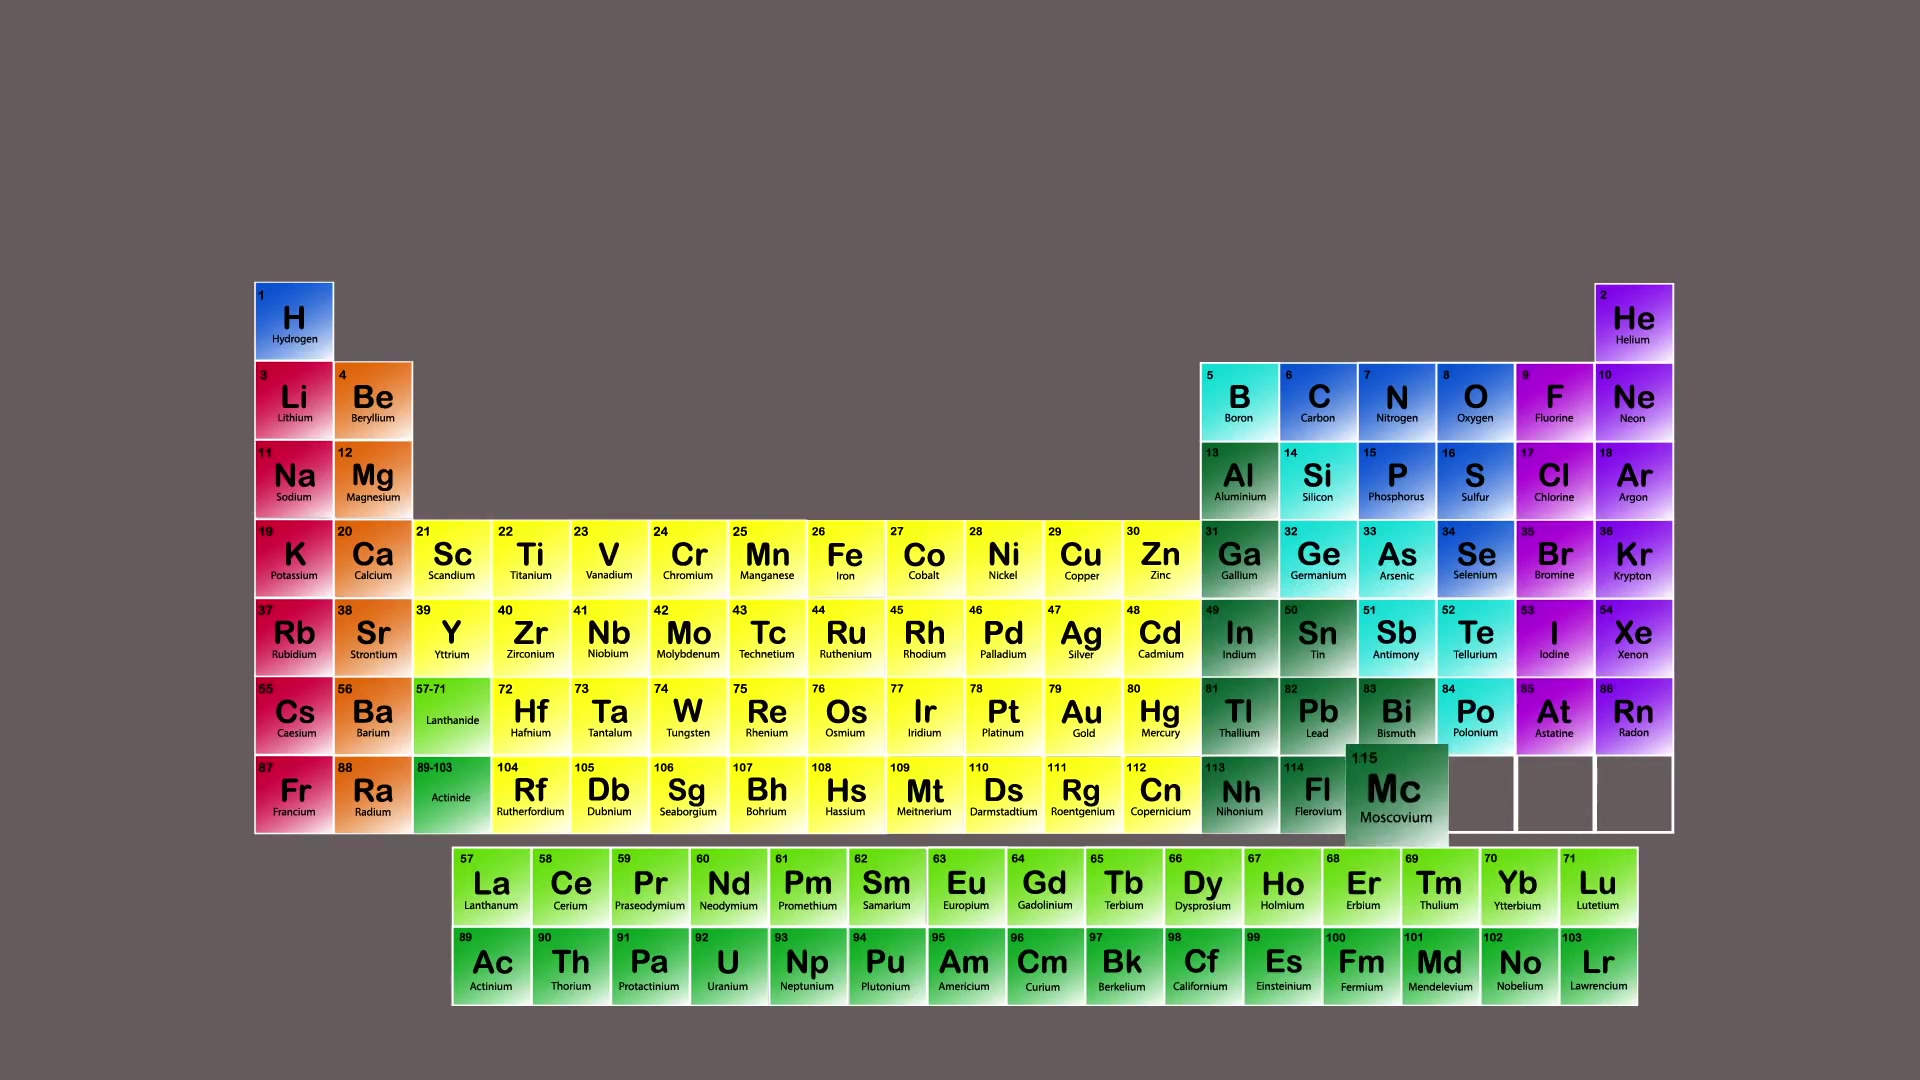Viewport: 1920px width, 1080px height.
Task: Select the Gadolinium tile
Action: (x=1045, y=886)
